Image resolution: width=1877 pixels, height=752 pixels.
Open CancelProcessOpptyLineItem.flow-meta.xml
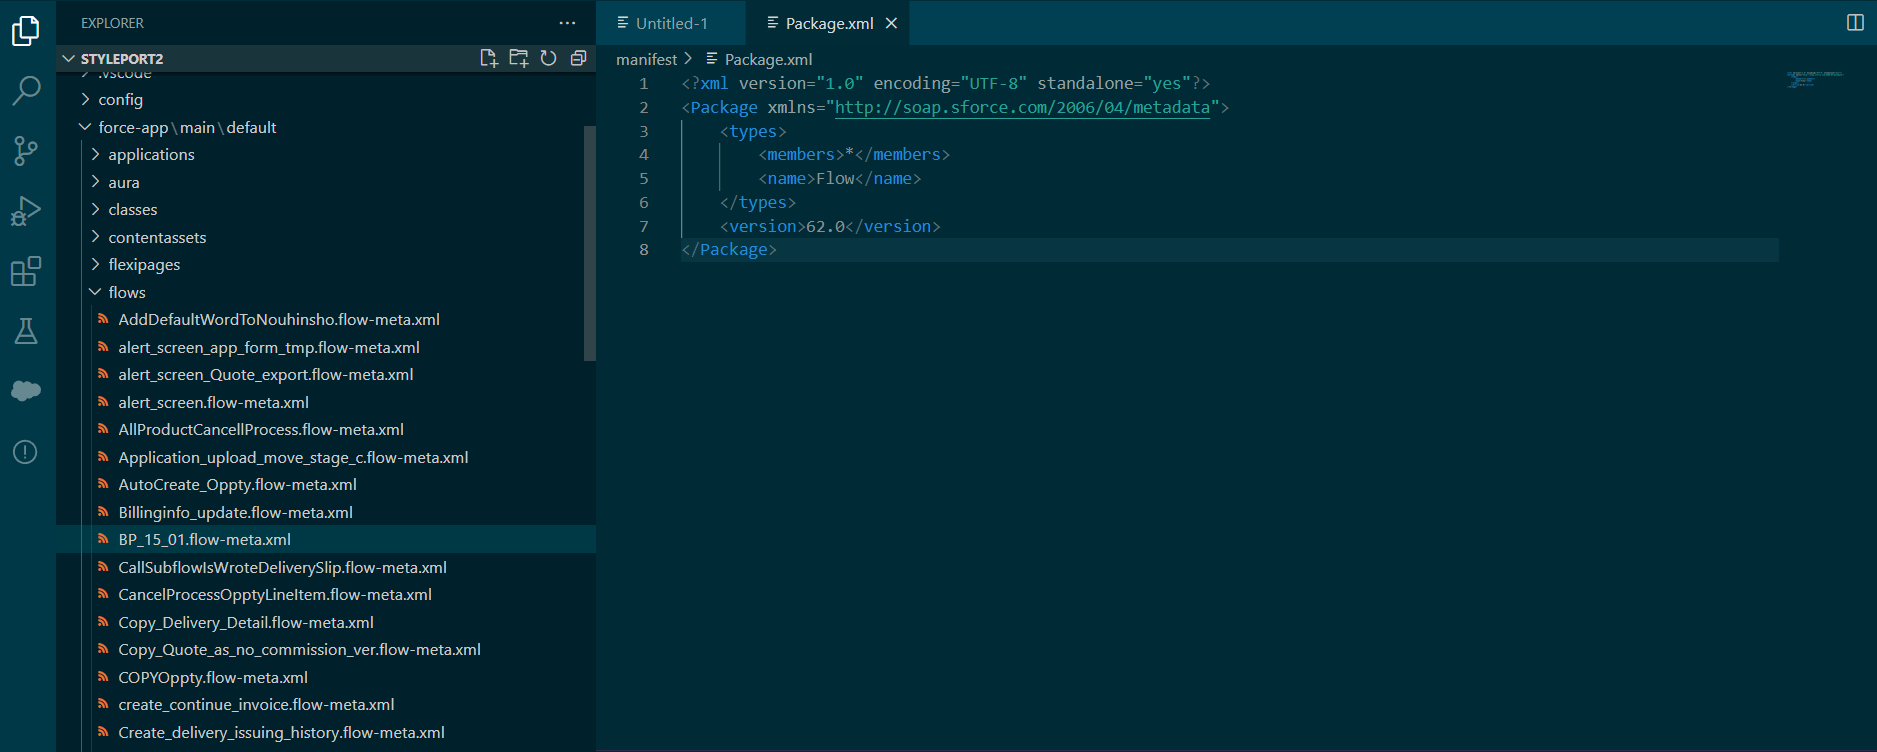326,595
